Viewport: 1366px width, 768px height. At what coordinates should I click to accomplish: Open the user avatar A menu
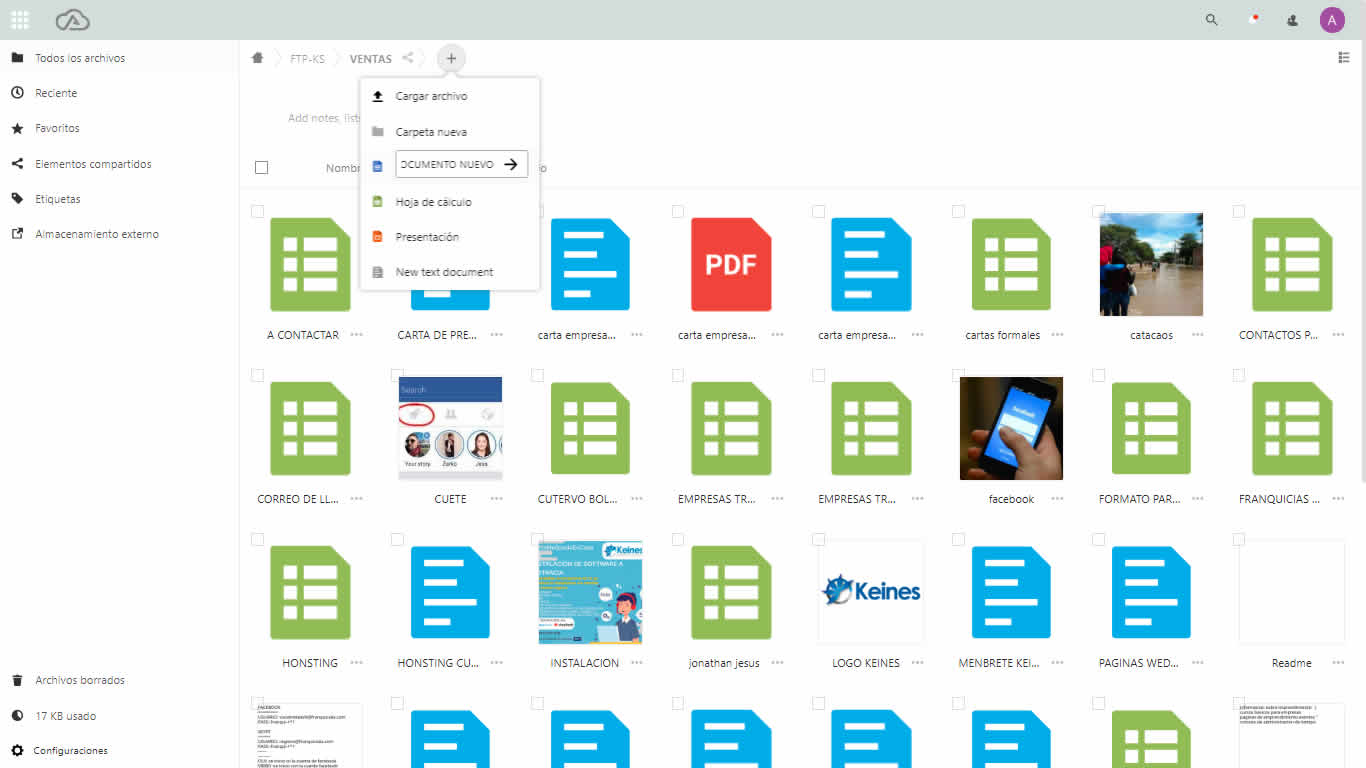coord(1332,19)
